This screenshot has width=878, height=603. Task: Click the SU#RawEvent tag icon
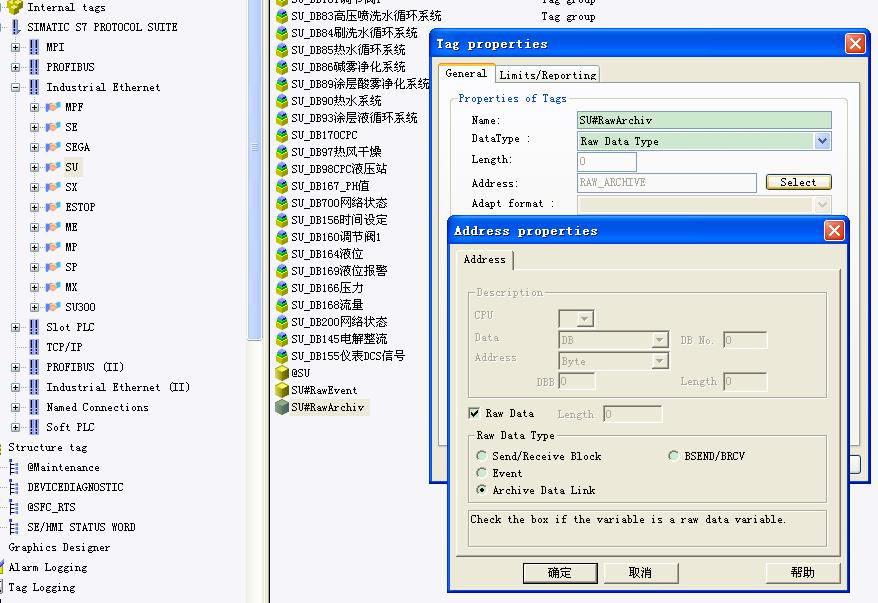click(x=282, y=390)
